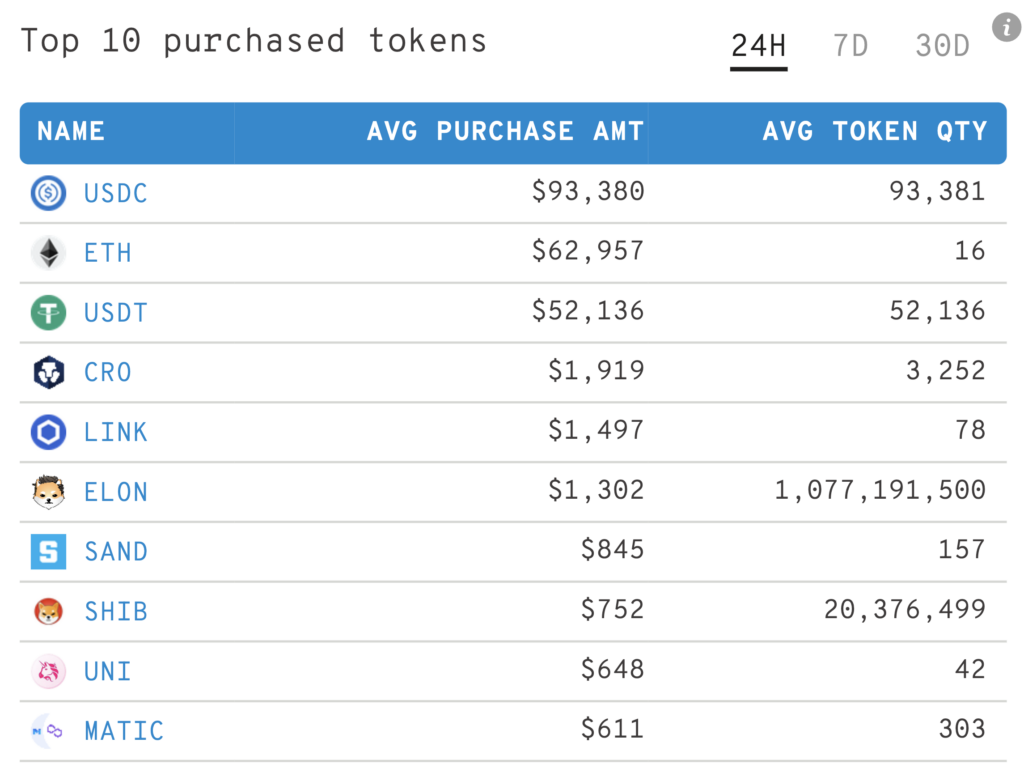Switch to the 30D timeframe tab
The image size is (1024, 768).
(x=942, y=46)
